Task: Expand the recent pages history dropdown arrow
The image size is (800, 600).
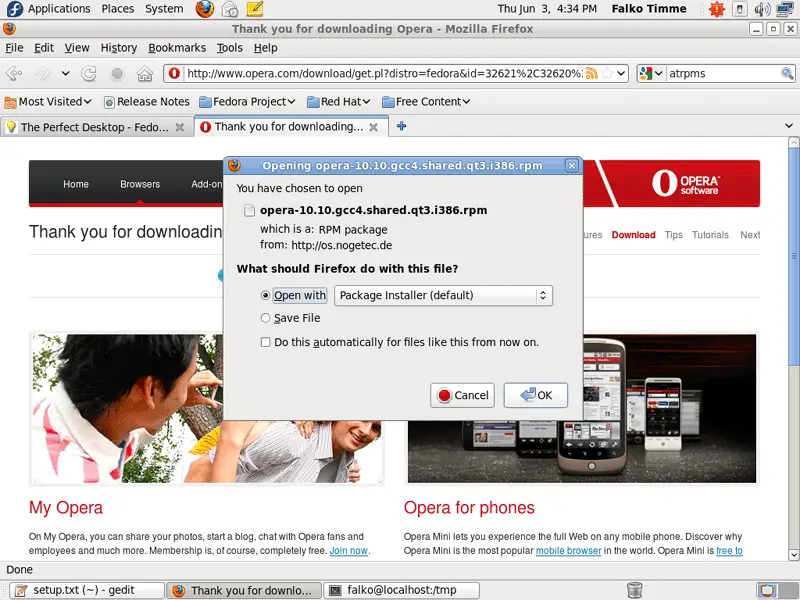Action: (65, 73)
